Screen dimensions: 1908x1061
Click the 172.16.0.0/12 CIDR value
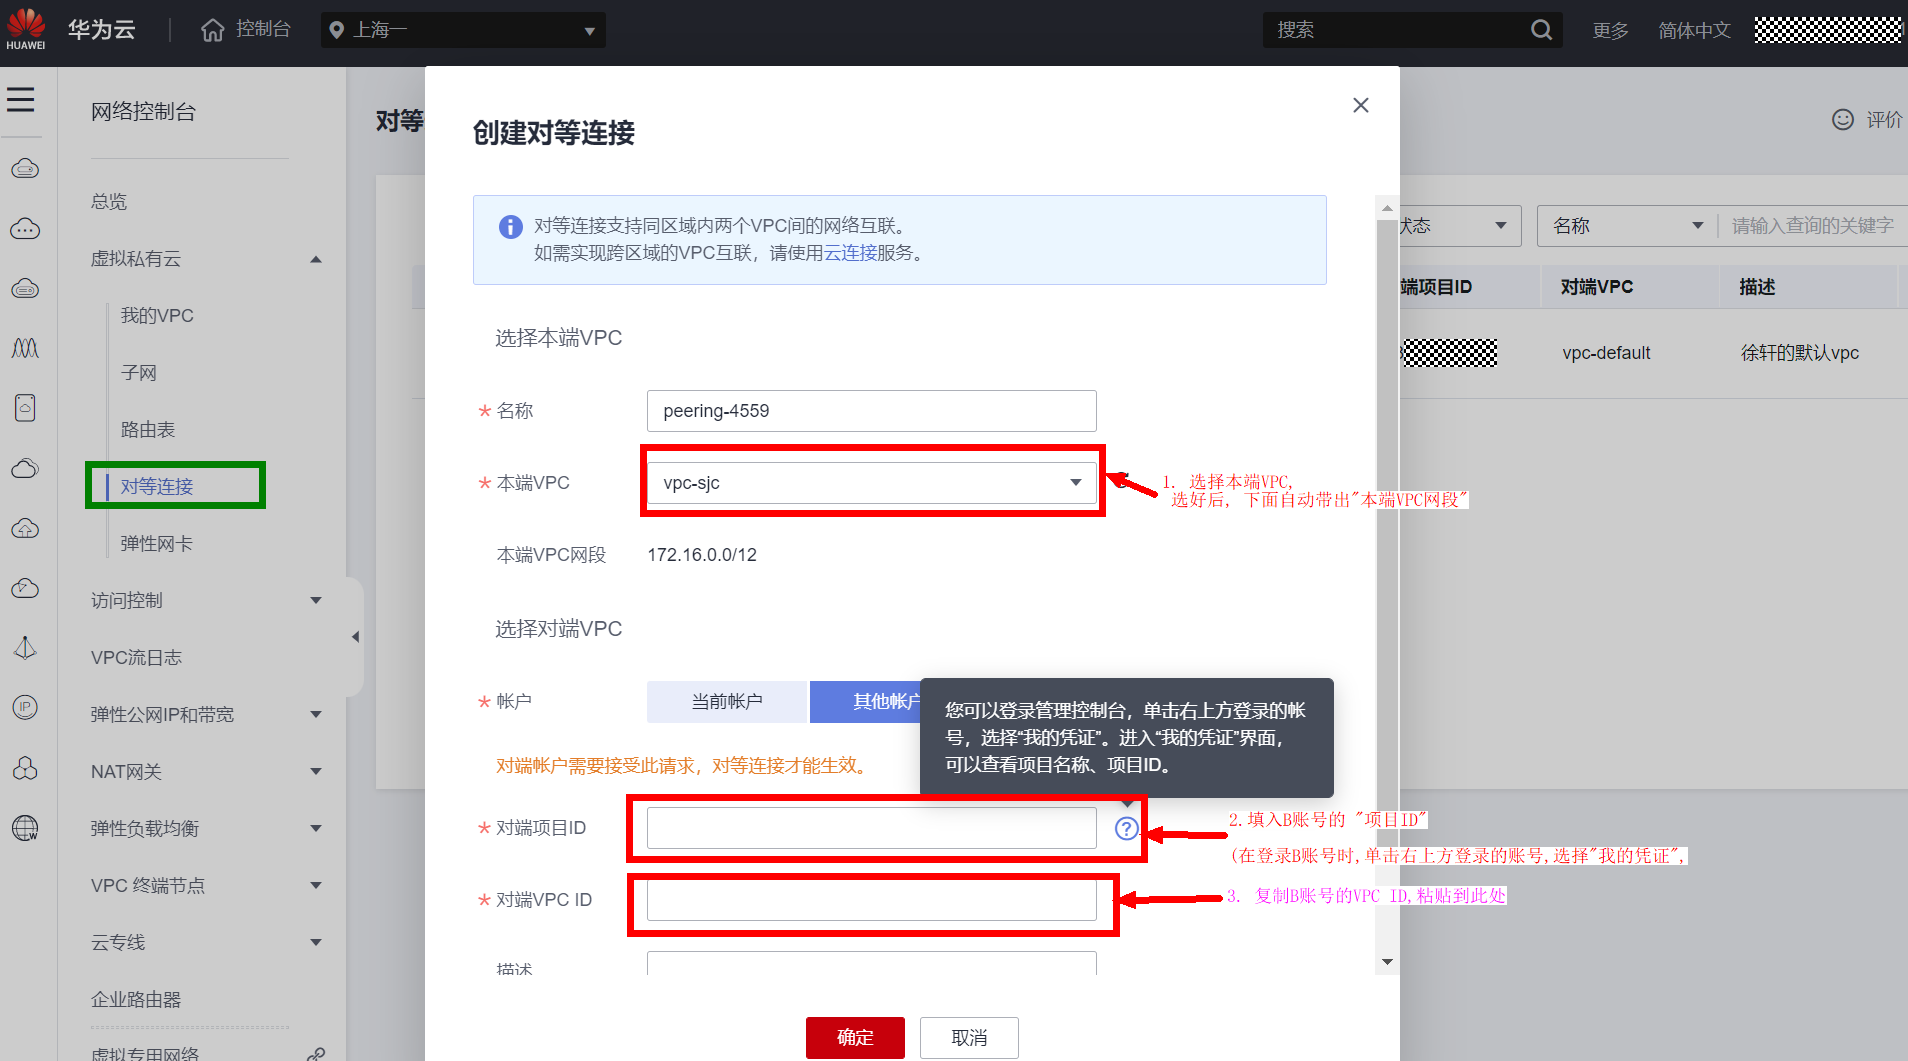(x=702, y=555)
